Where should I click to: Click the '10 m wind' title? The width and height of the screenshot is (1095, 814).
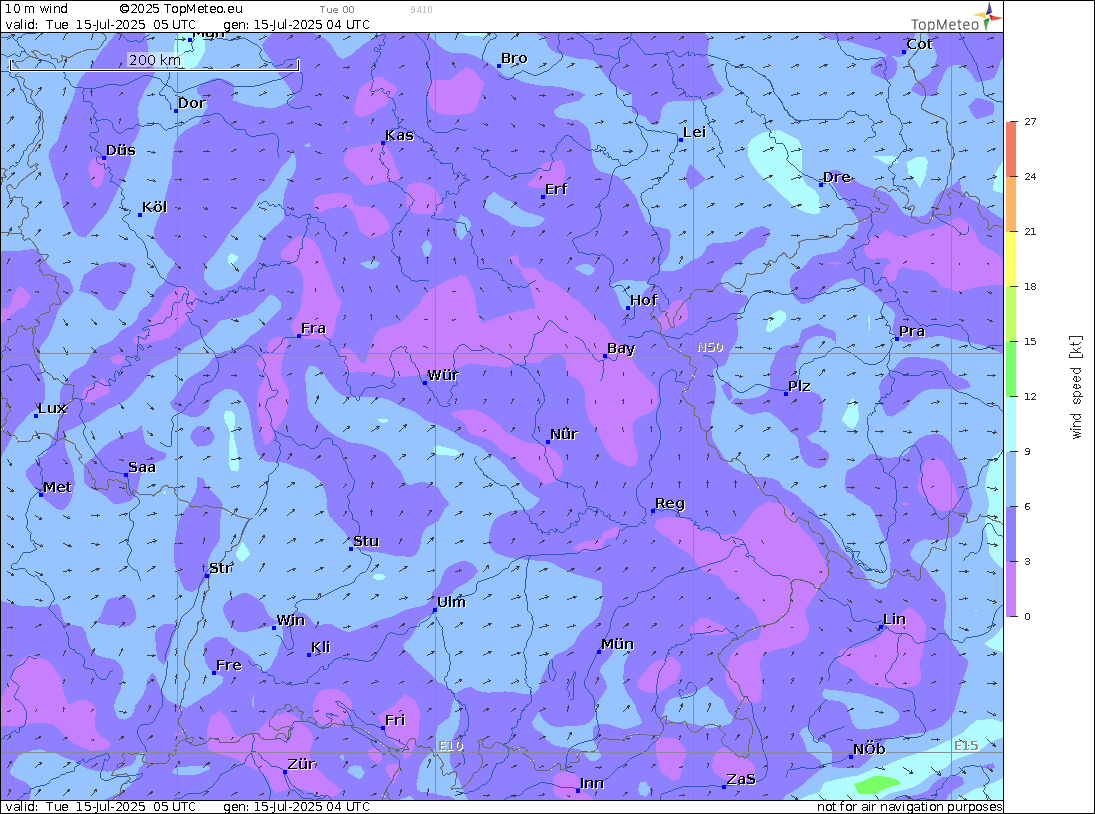[x=36, y=9]
